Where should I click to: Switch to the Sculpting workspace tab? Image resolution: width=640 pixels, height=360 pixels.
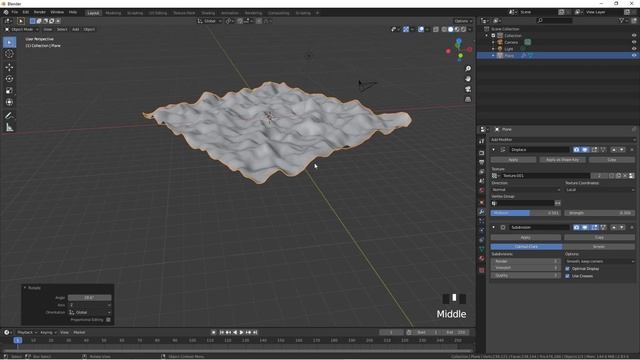[135, 13]
